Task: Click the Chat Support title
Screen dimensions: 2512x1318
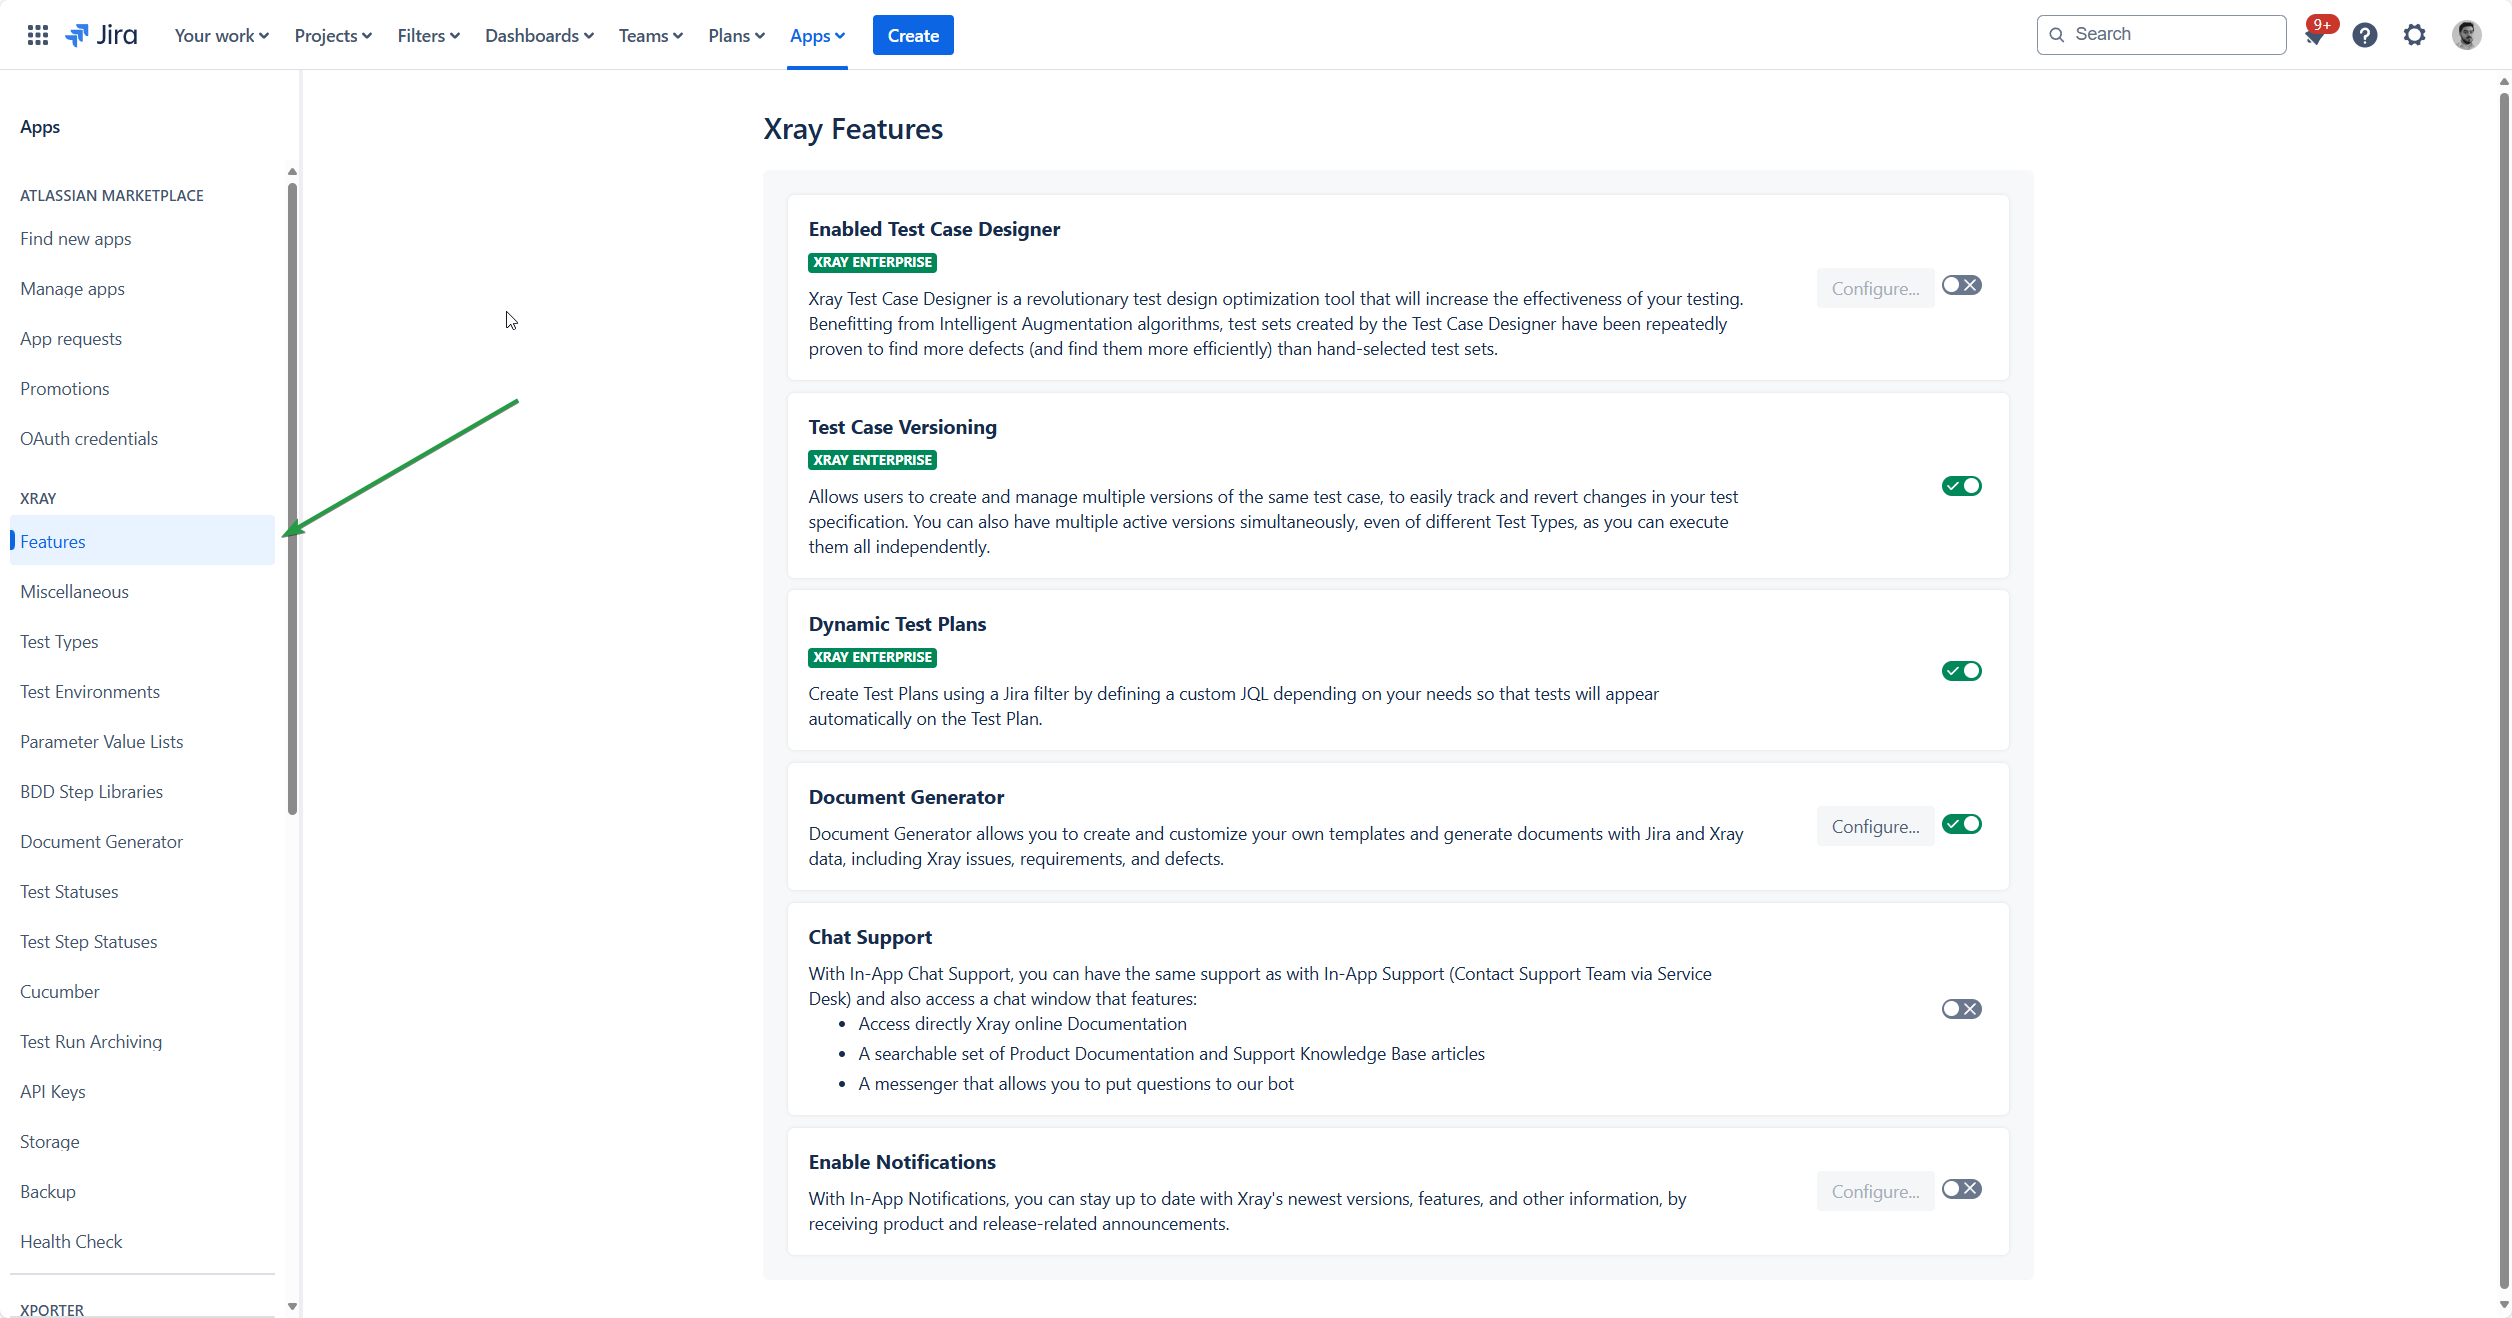Action: [870, 937]
